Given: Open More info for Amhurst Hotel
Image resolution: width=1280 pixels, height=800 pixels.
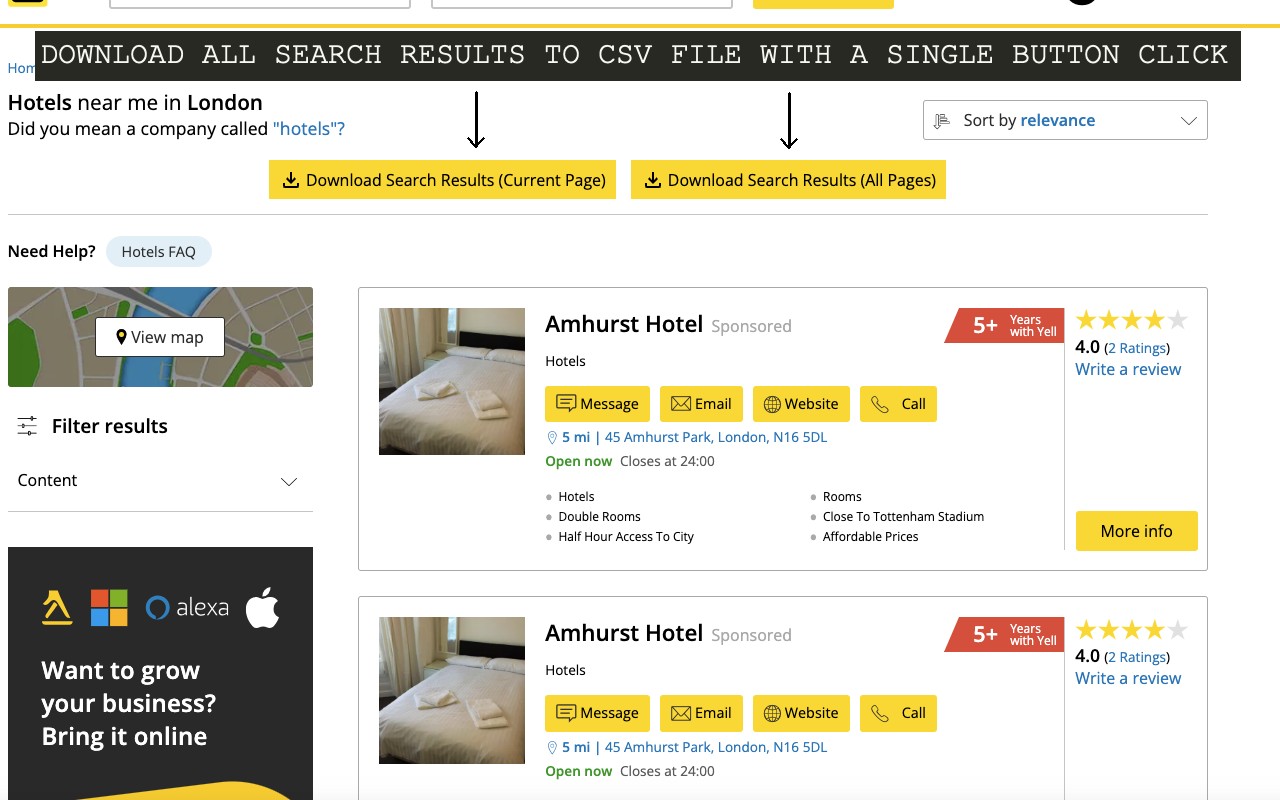Looking at the screenshot, I should [1136, 531].
